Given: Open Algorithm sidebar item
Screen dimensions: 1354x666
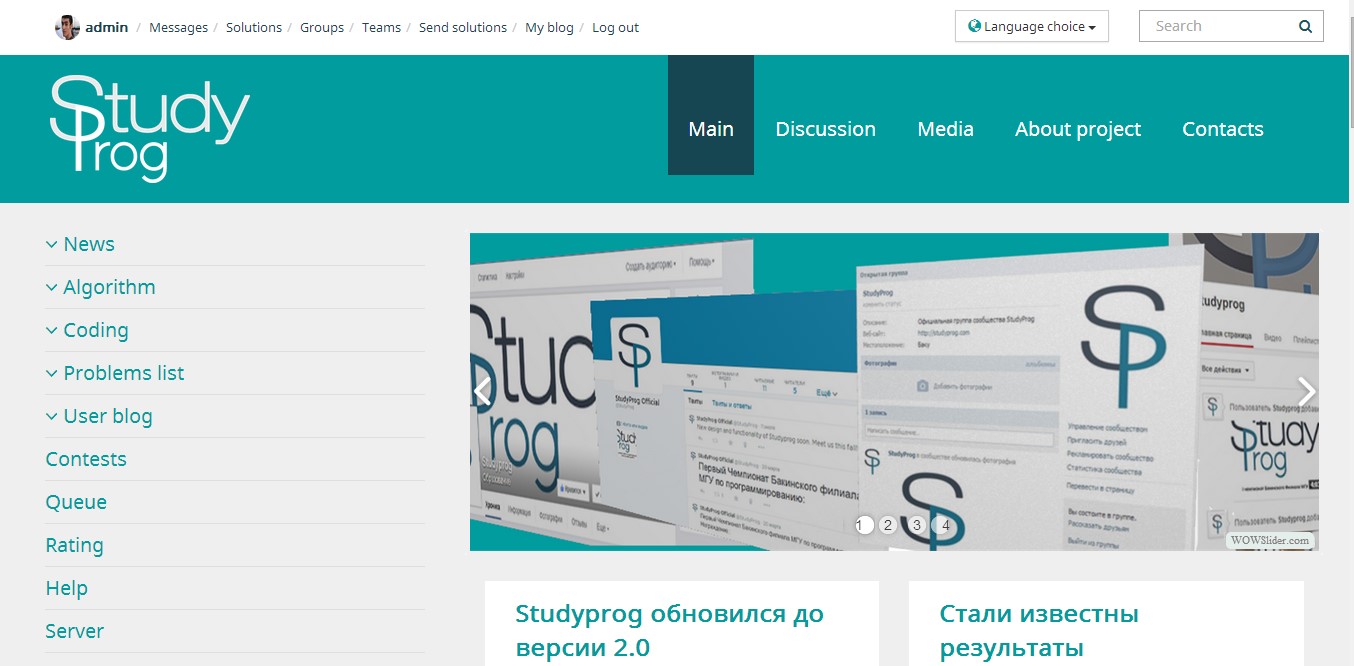Looking at the screenshot, I should [109, 287].
